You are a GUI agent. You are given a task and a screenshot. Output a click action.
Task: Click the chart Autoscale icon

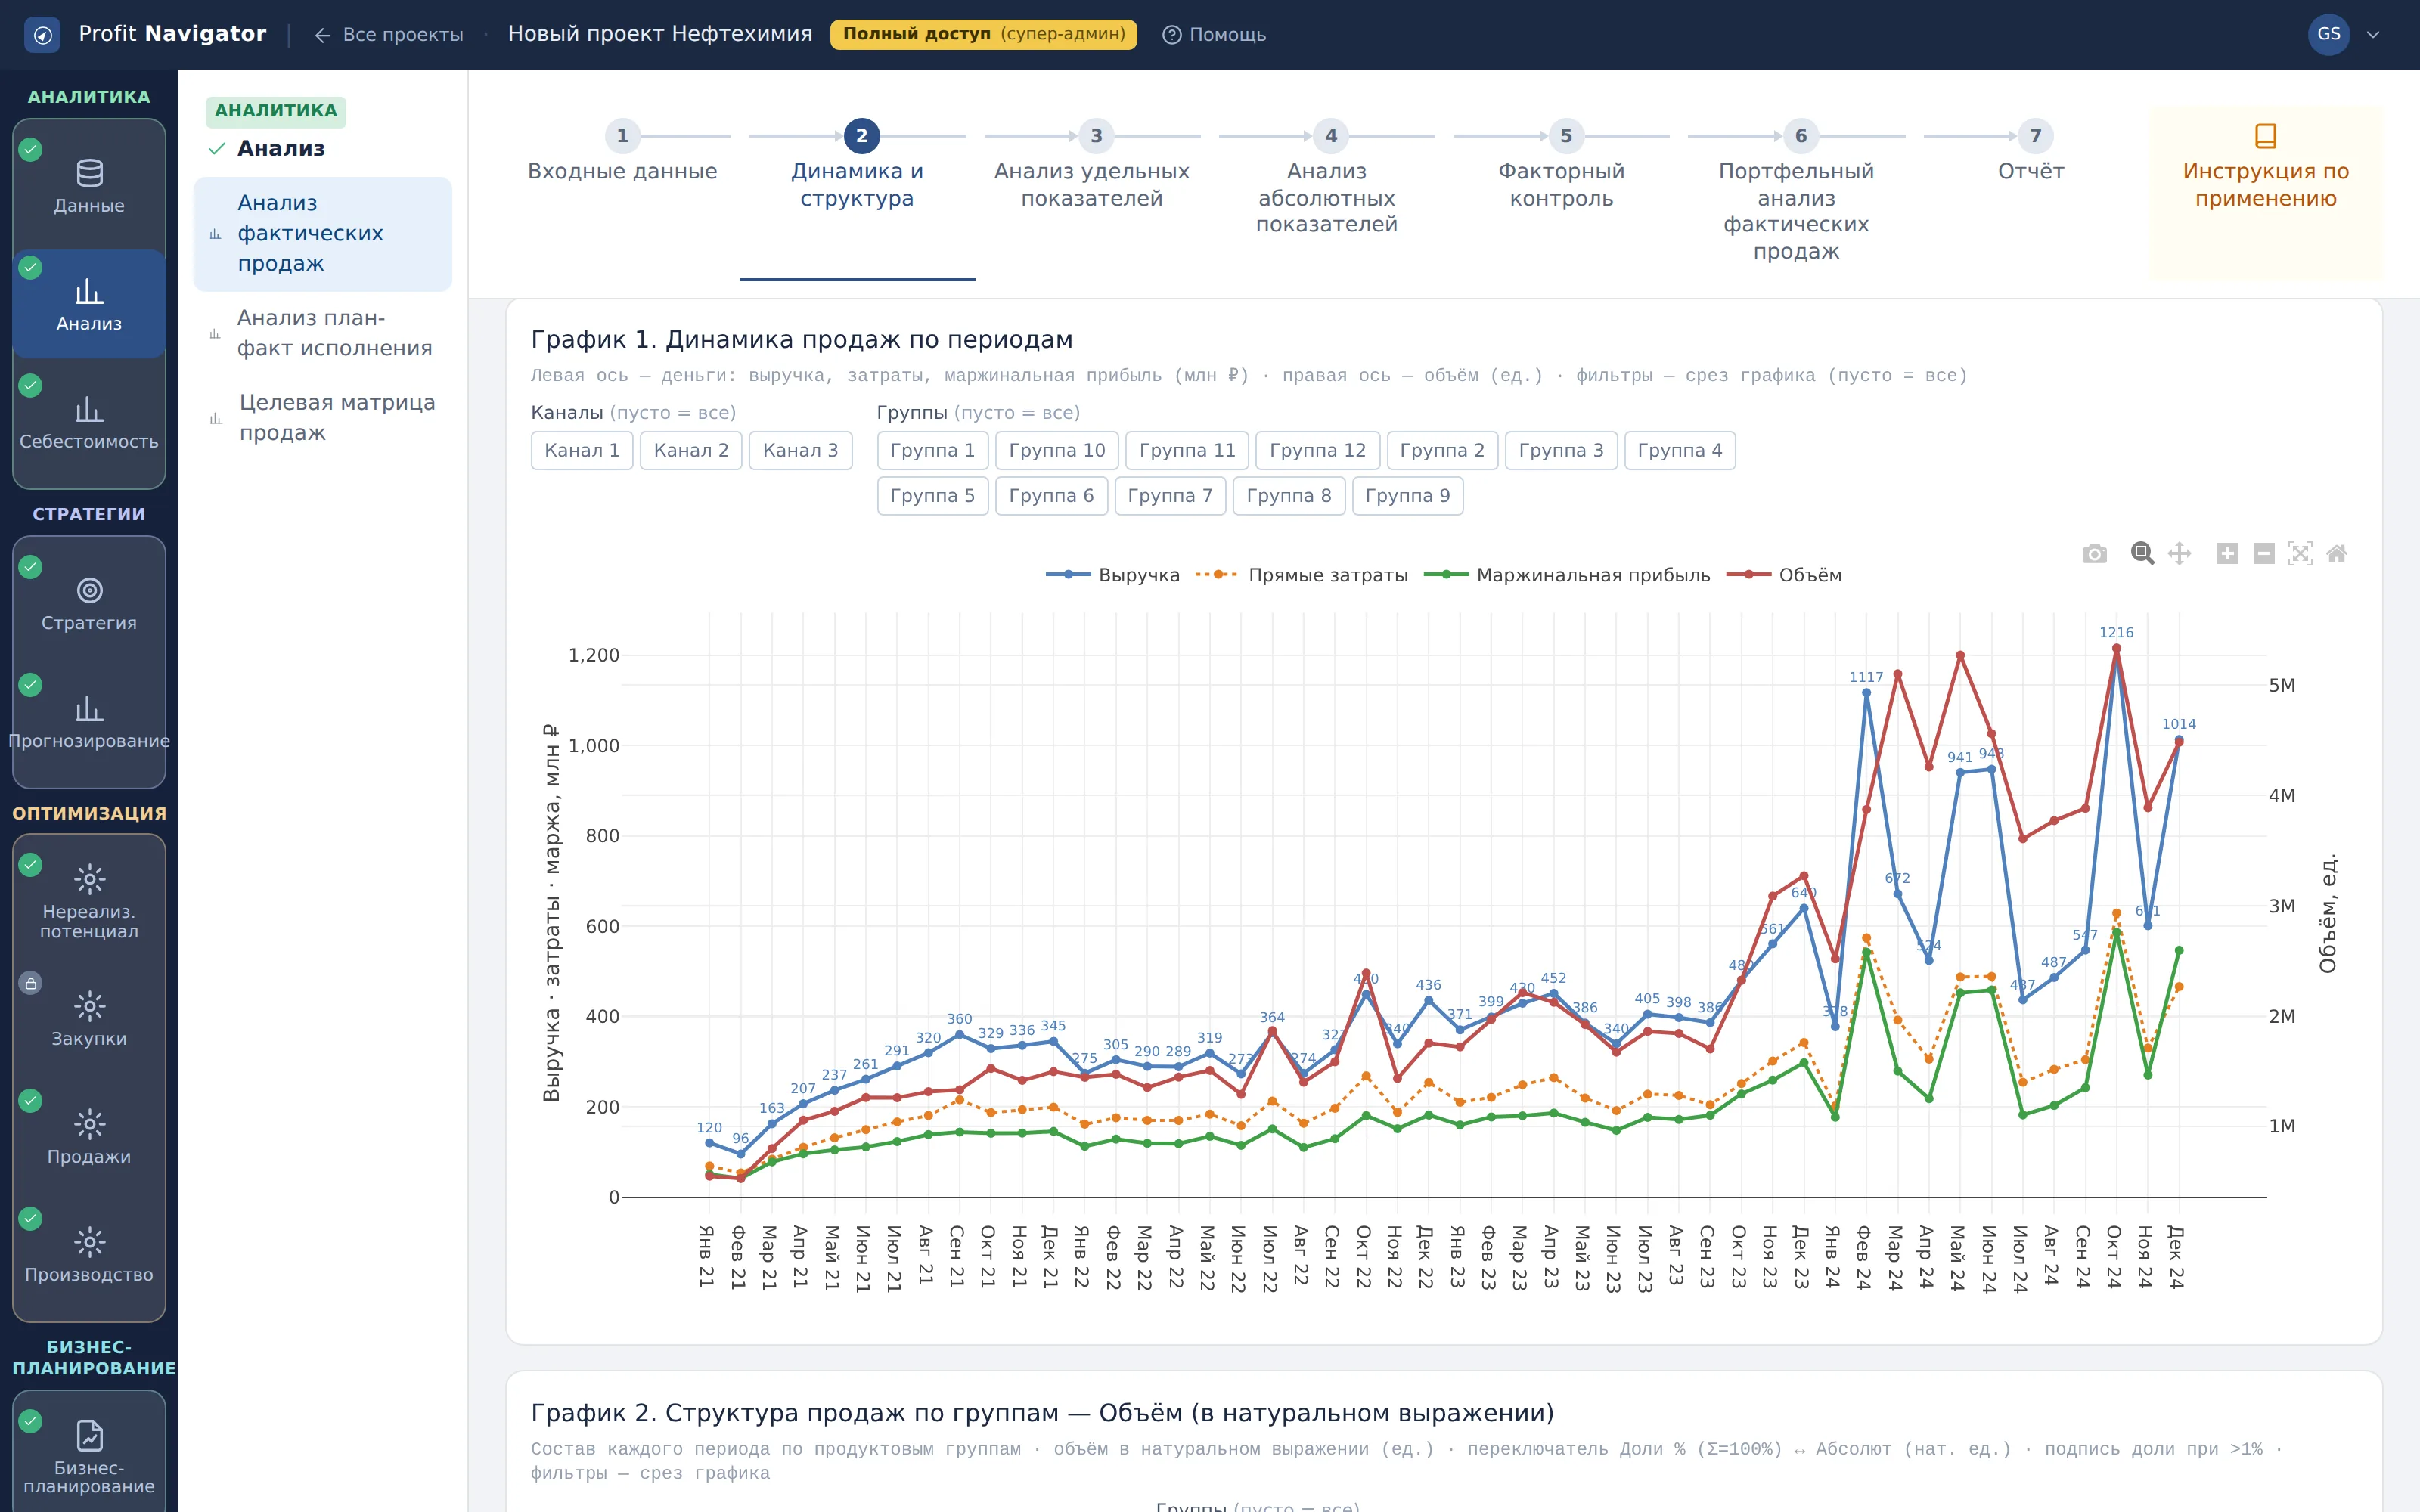pyautogui.click(x=2300, y=554)
